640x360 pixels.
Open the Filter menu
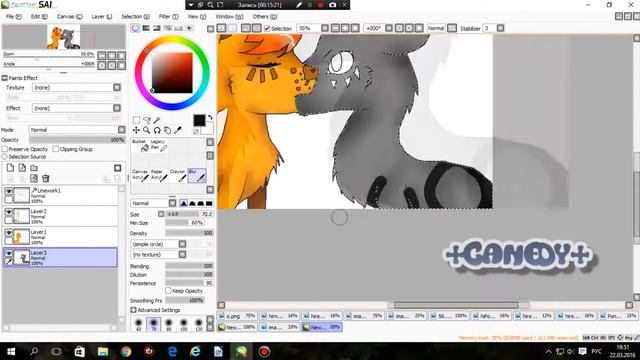point(169,17)
